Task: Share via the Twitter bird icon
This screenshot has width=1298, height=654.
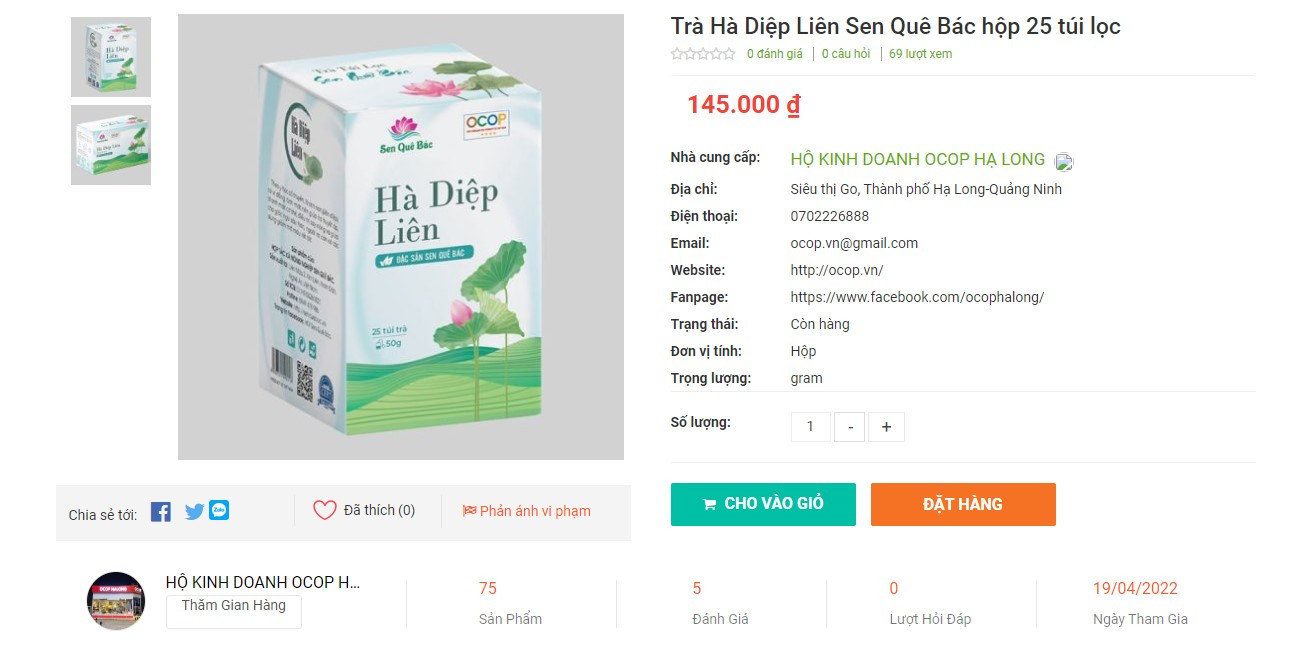Action: [194, 512]
